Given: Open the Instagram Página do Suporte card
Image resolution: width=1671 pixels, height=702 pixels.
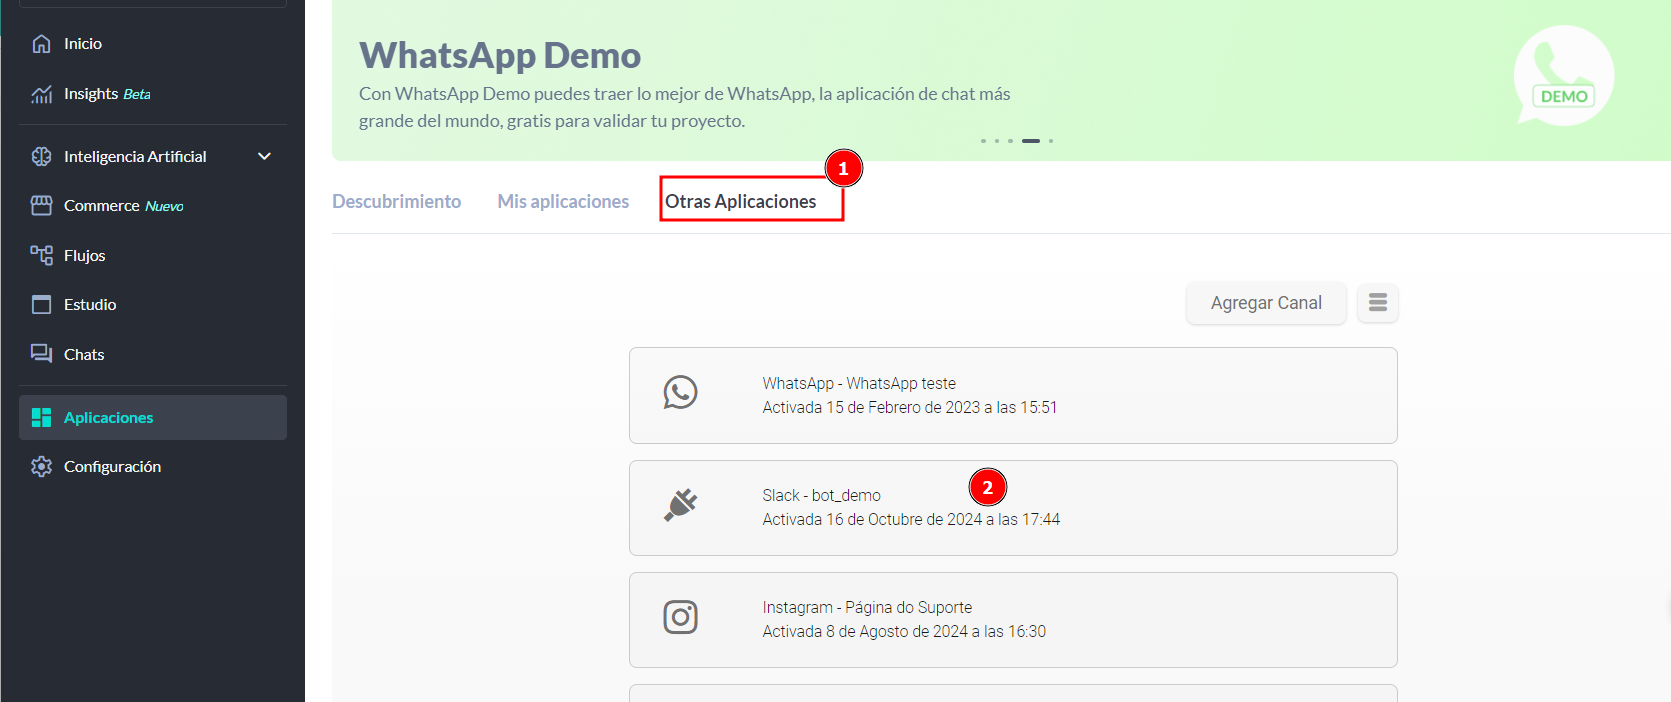Looking at the screenshot, I should point(1012,619).
